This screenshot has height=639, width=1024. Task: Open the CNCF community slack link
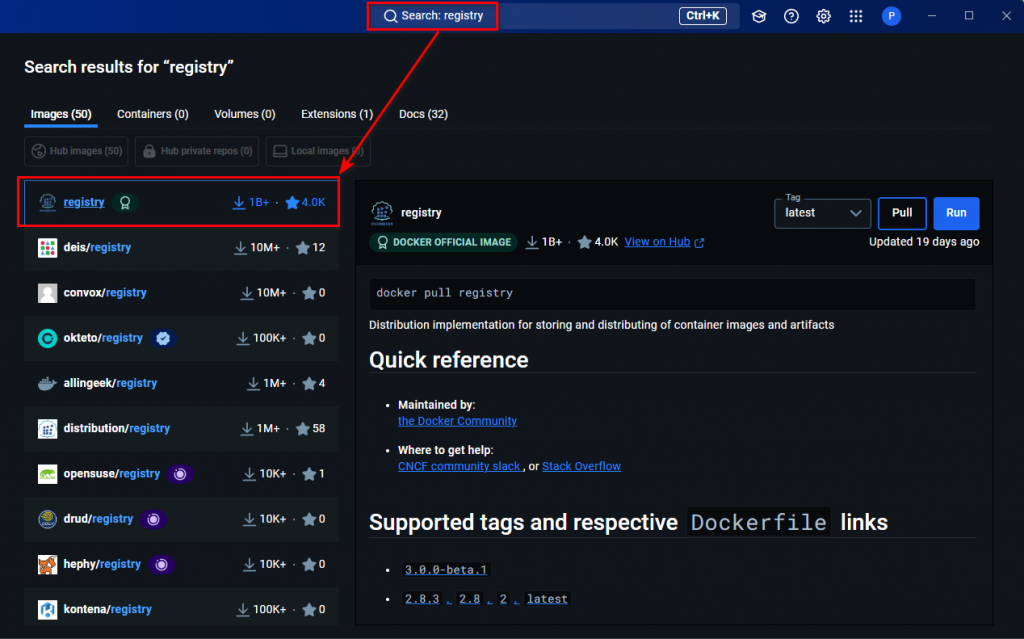(x=459, y=466)
